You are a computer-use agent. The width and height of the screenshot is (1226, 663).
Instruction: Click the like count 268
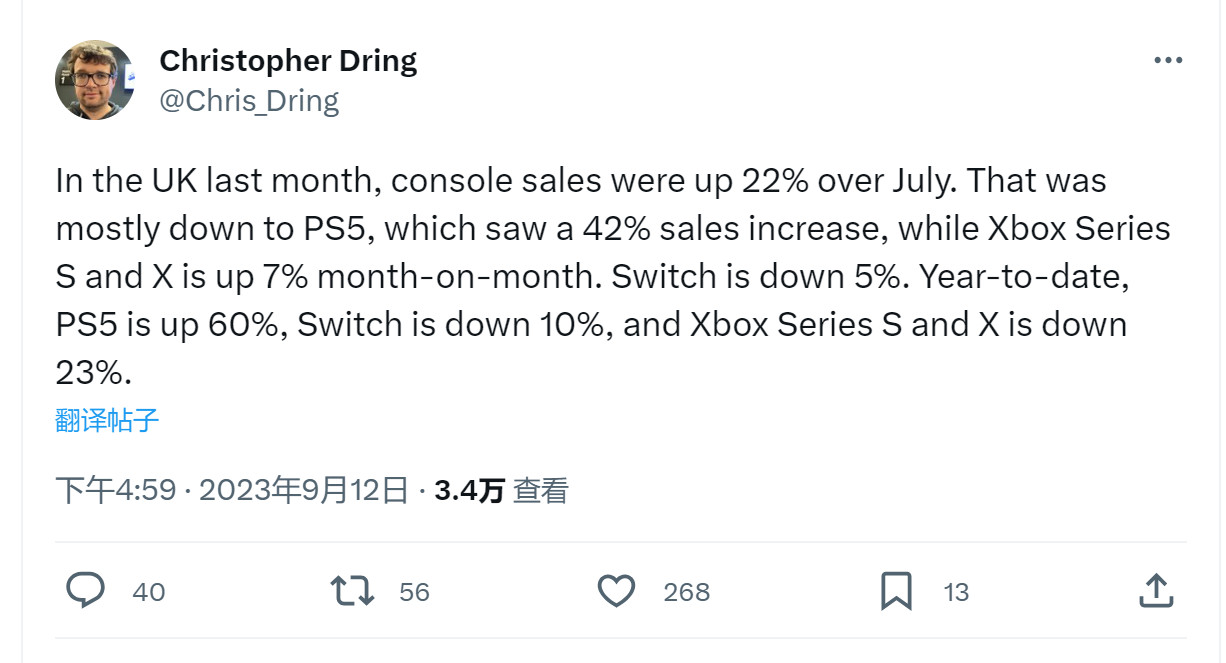click(x=686, y=592)
